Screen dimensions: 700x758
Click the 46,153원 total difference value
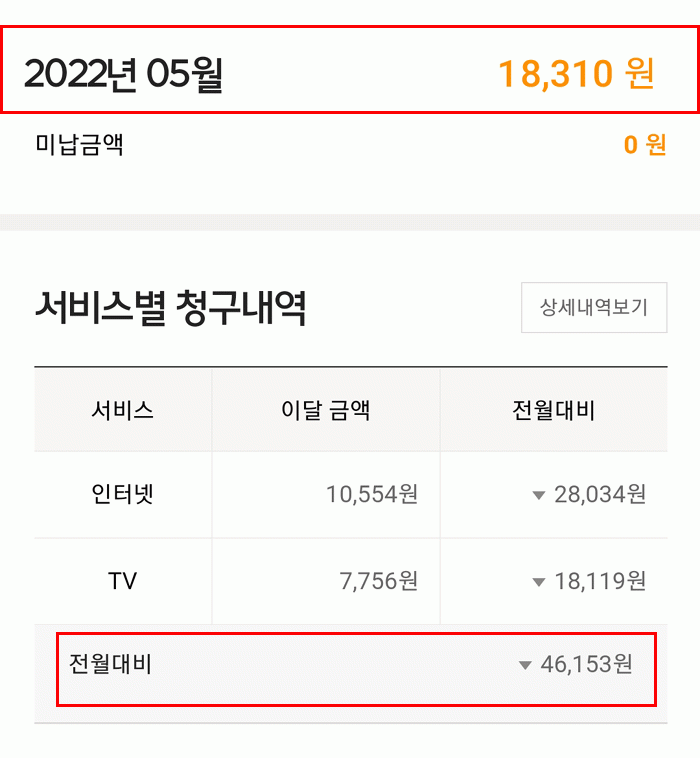pyautogui.click(x=587, y=665)
